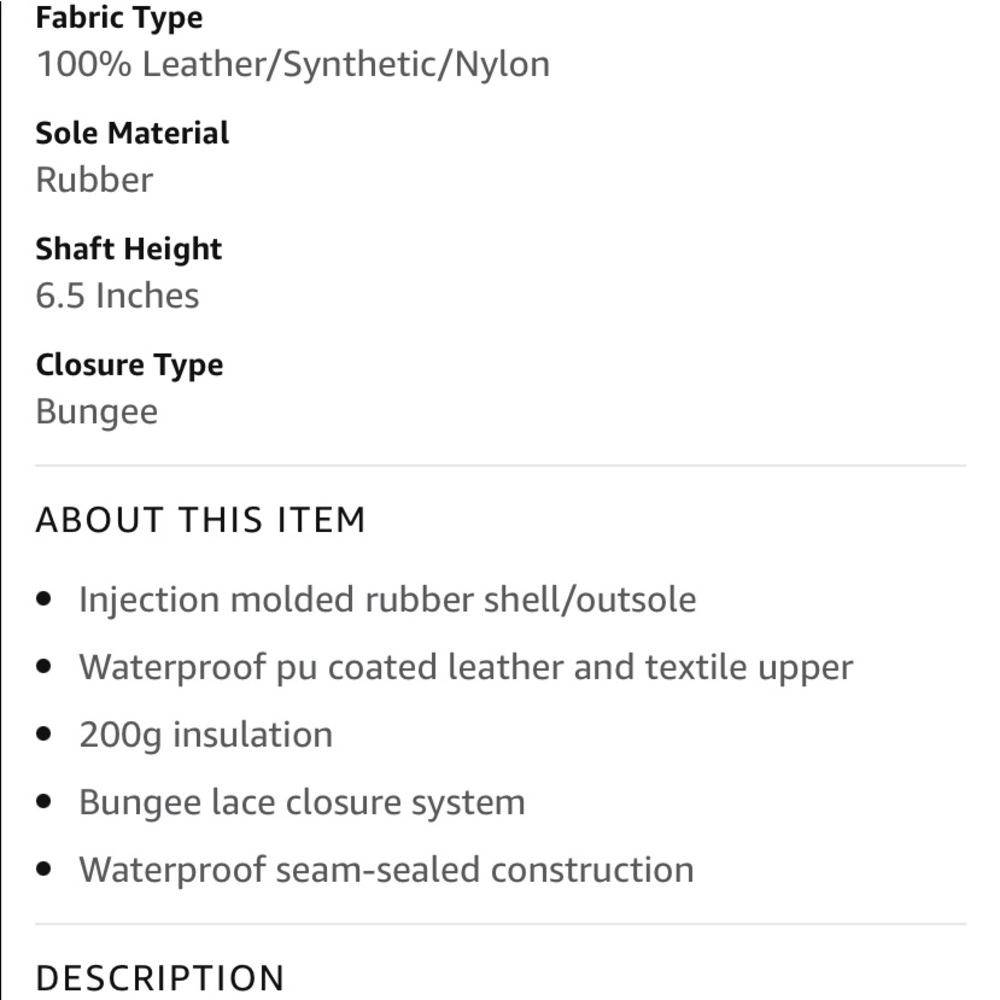Click the bullet beside Waterproof seam-sealed construction

tap(43, 869)
